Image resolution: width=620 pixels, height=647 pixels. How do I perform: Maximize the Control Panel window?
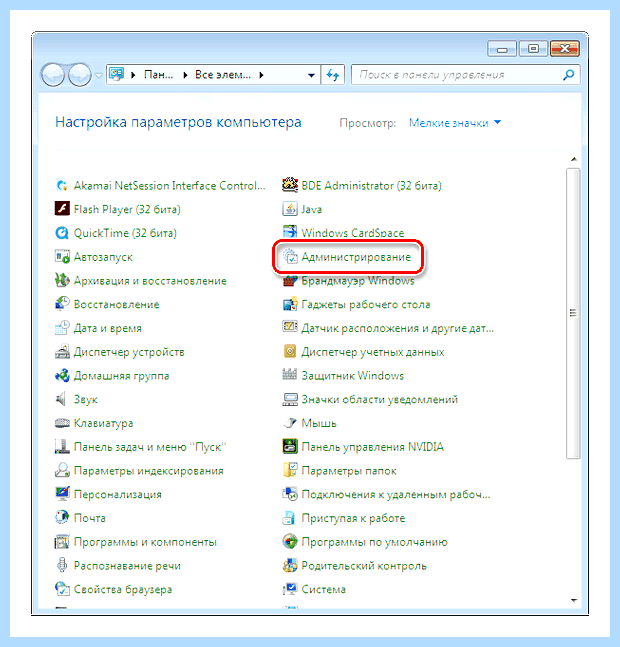coord(533,49)
